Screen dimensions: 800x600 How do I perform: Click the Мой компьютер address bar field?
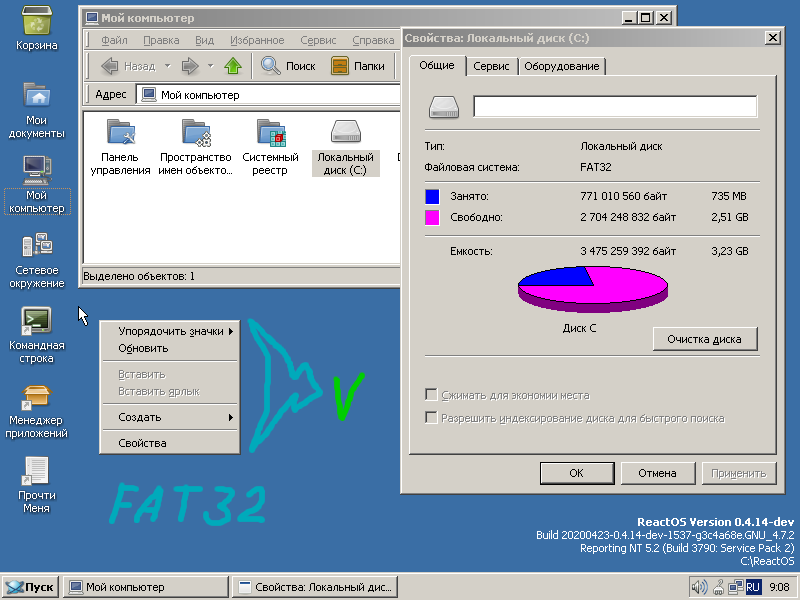pos(268,94)
